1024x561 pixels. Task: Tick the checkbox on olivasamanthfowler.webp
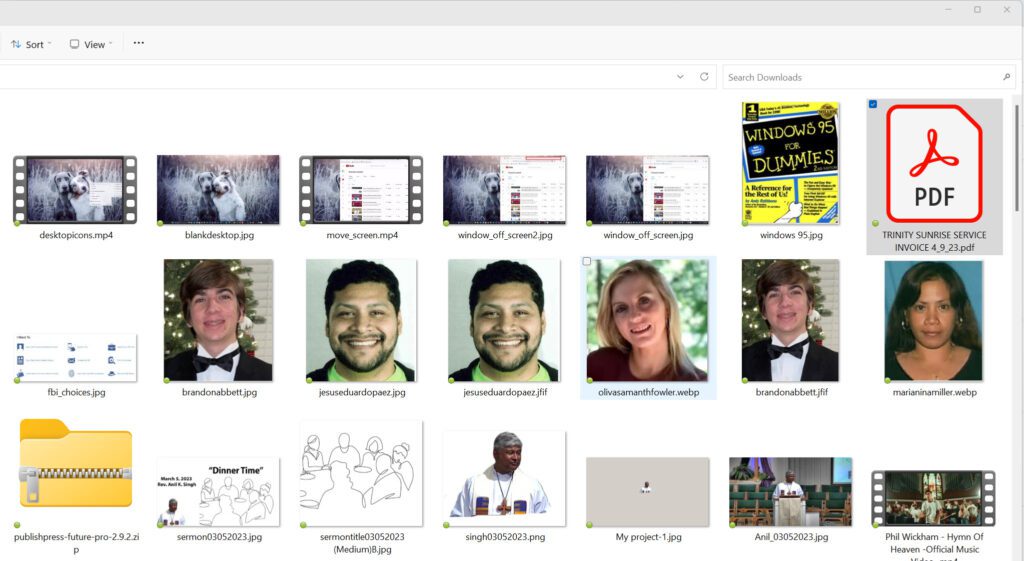coord(586,261)
